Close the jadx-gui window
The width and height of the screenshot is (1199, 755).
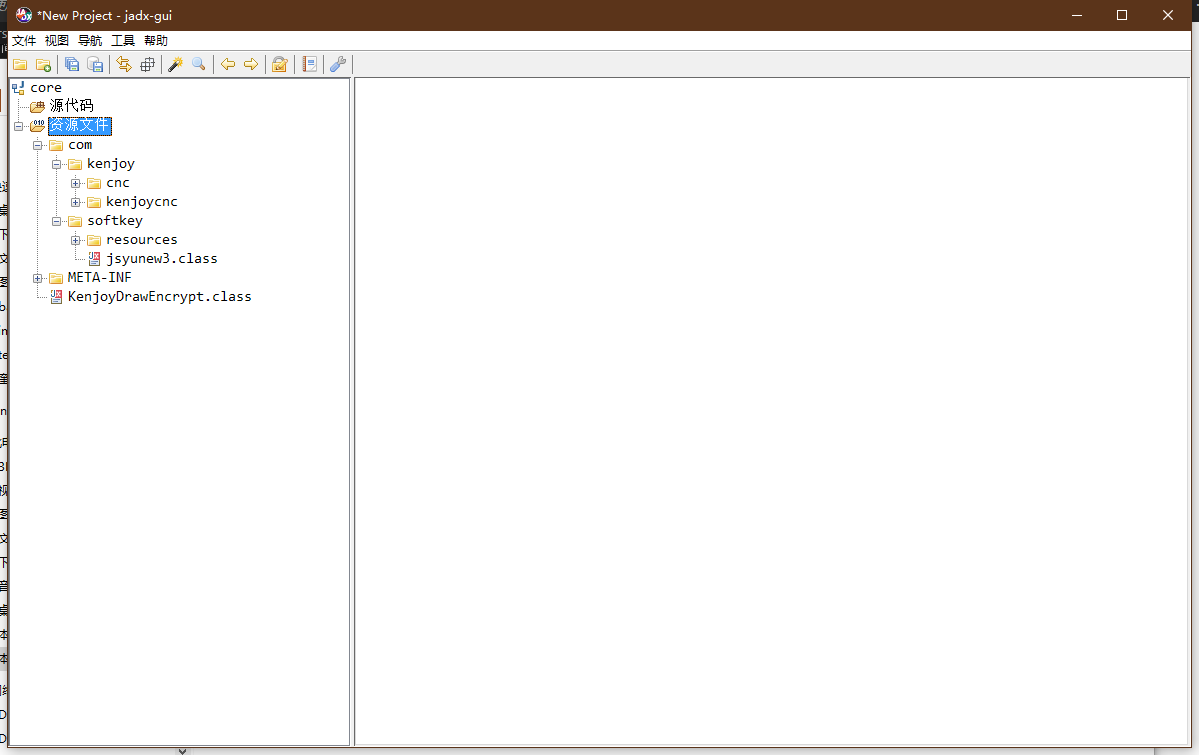[1168, 15]
